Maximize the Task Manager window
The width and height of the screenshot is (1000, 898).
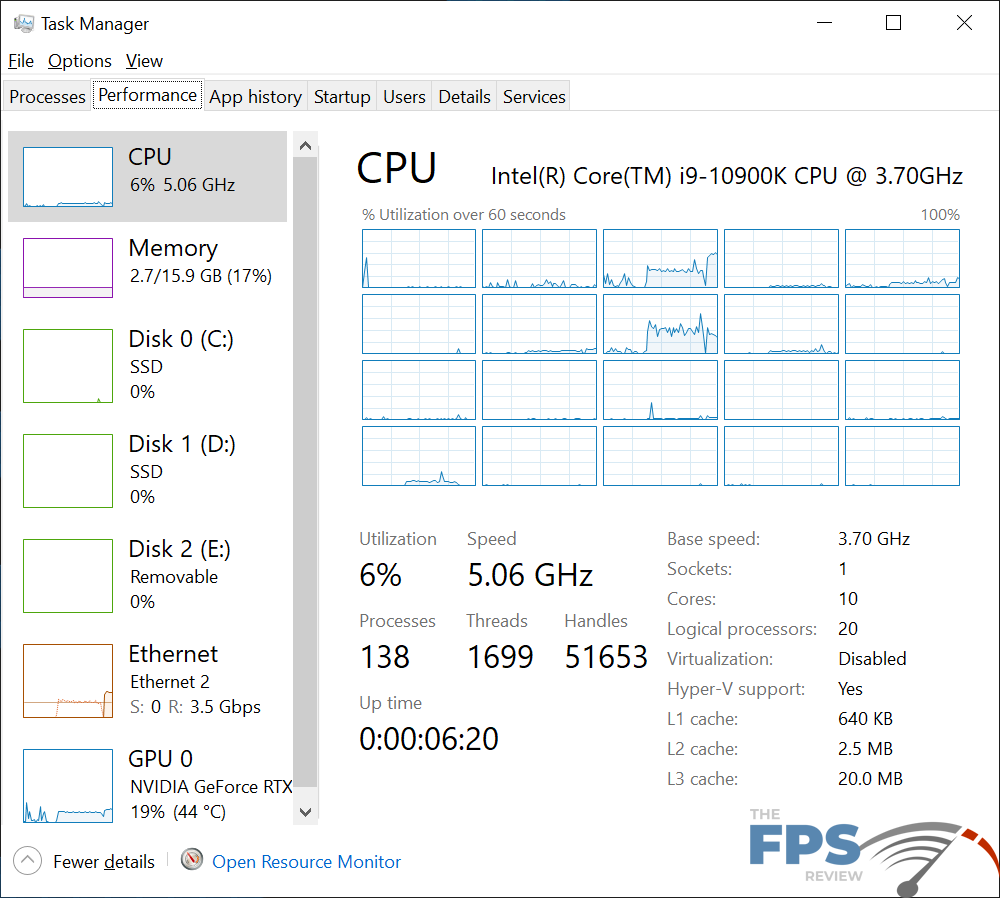pos(893,23)
